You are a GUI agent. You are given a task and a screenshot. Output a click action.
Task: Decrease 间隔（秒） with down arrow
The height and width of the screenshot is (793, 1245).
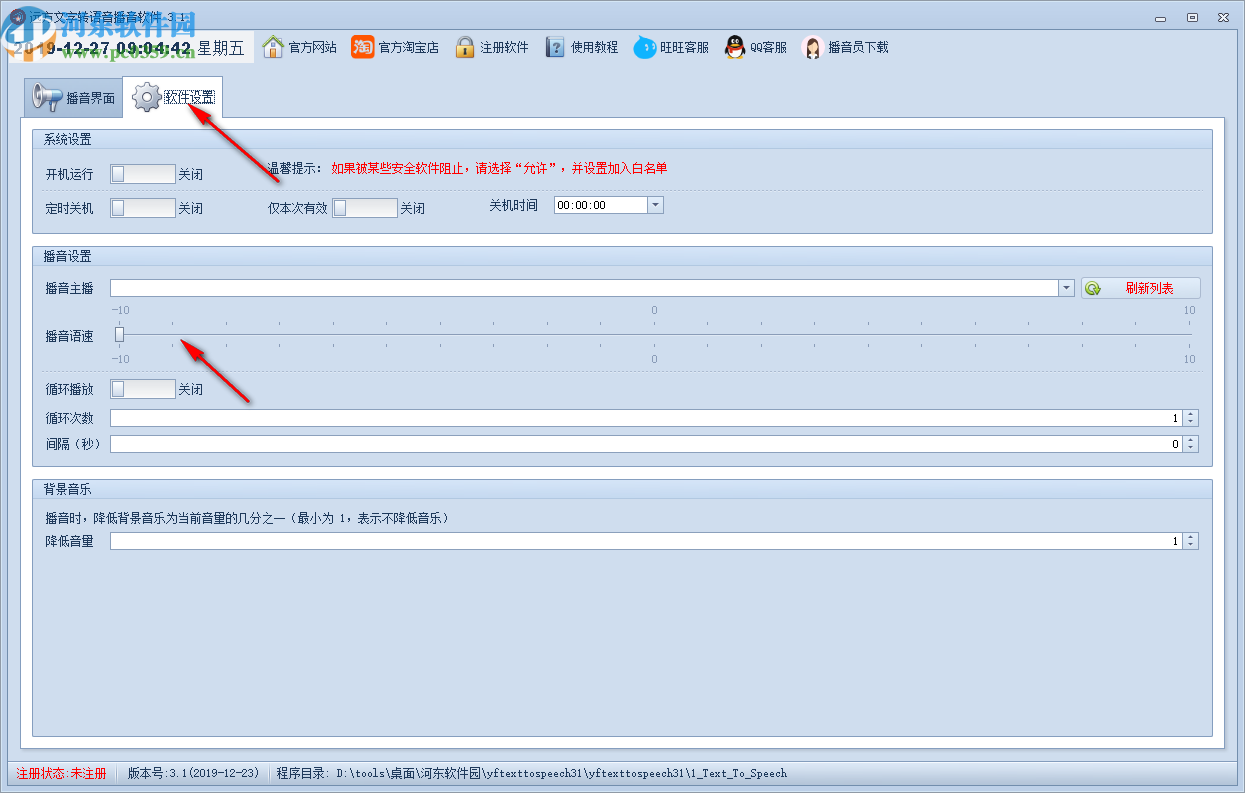[x=1191, y=448]
